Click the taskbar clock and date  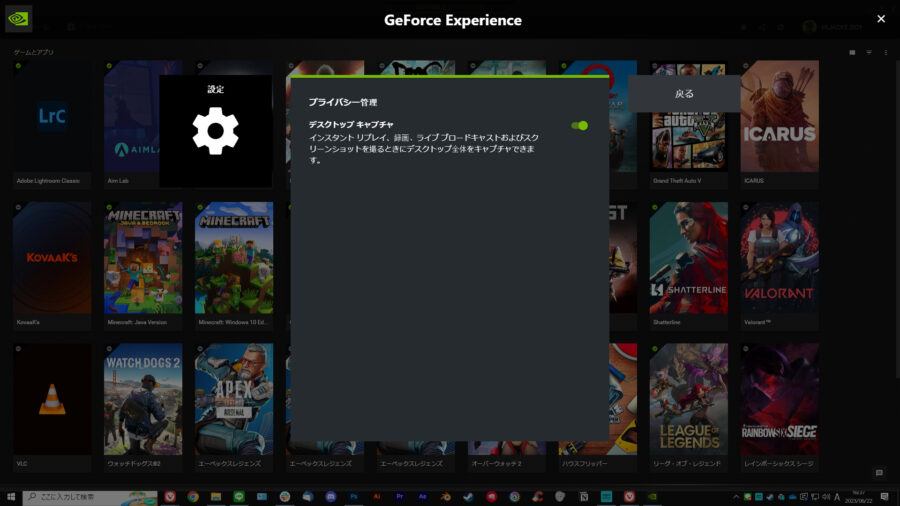click(x=859, y=497)
